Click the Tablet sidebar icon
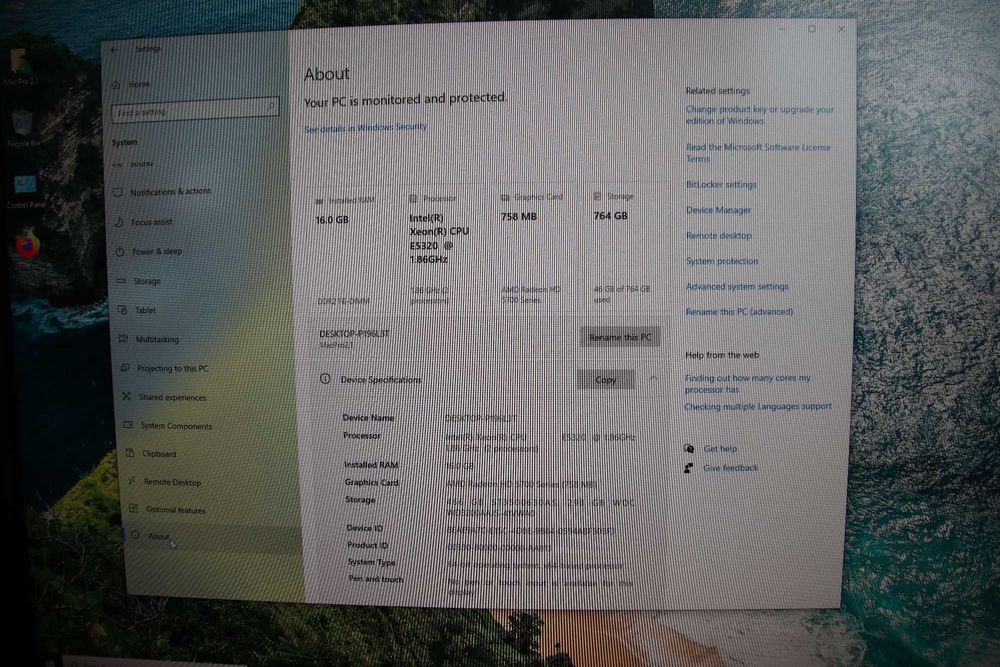1000x667 pixels. (122, 310)
